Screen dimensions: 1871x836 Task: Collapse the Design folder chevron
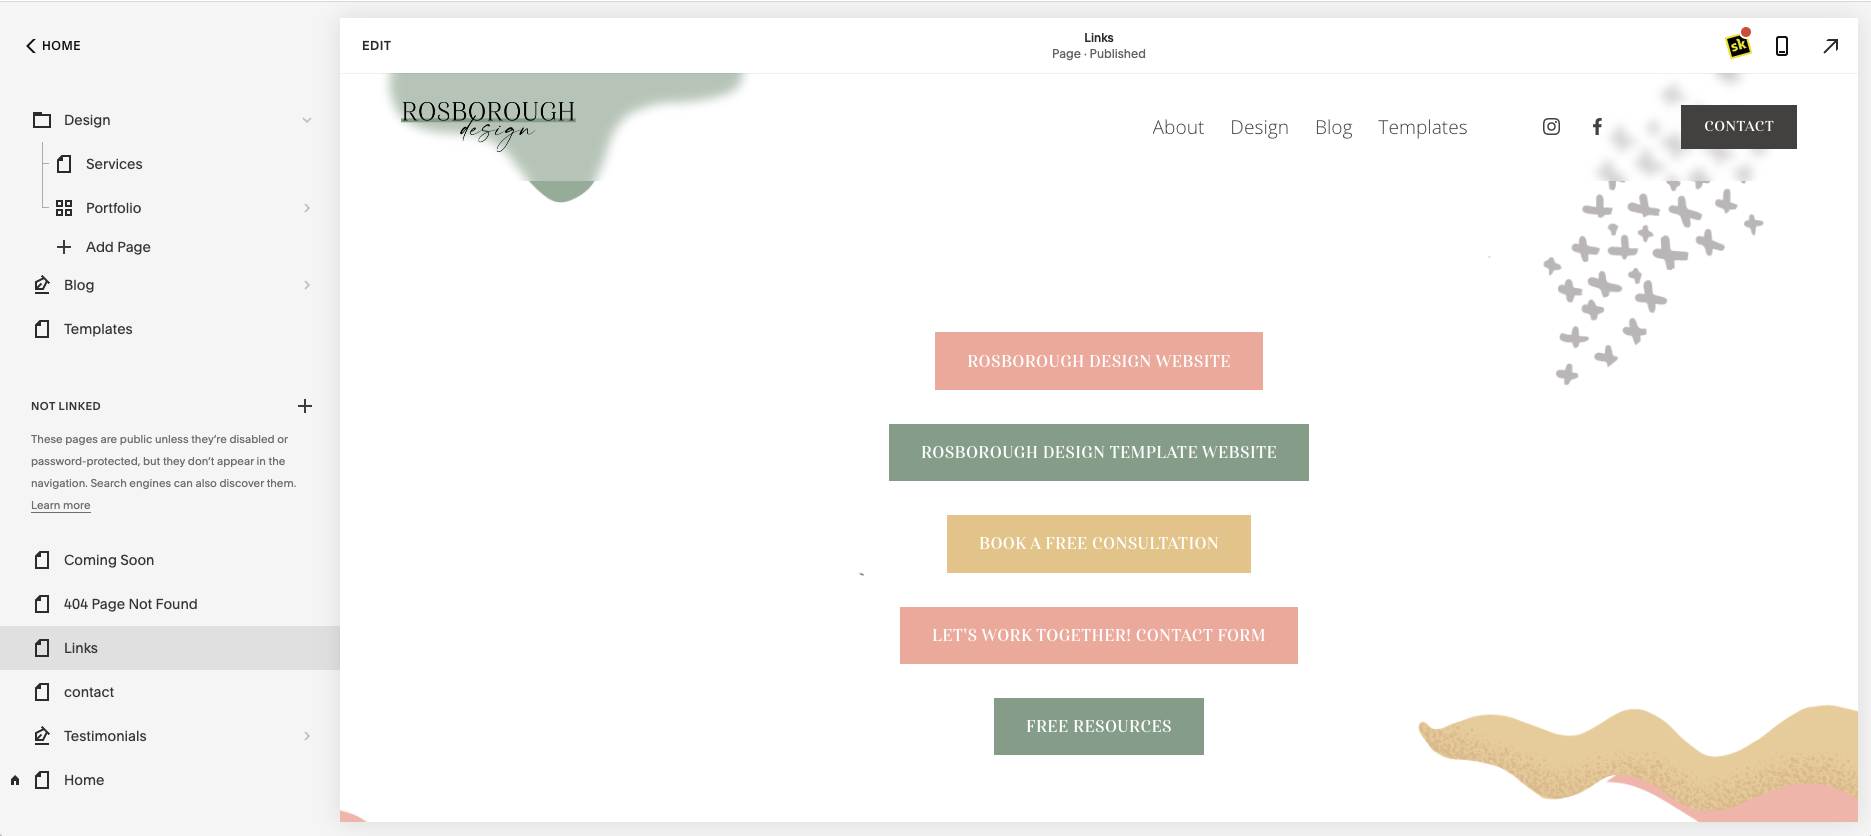307,120
